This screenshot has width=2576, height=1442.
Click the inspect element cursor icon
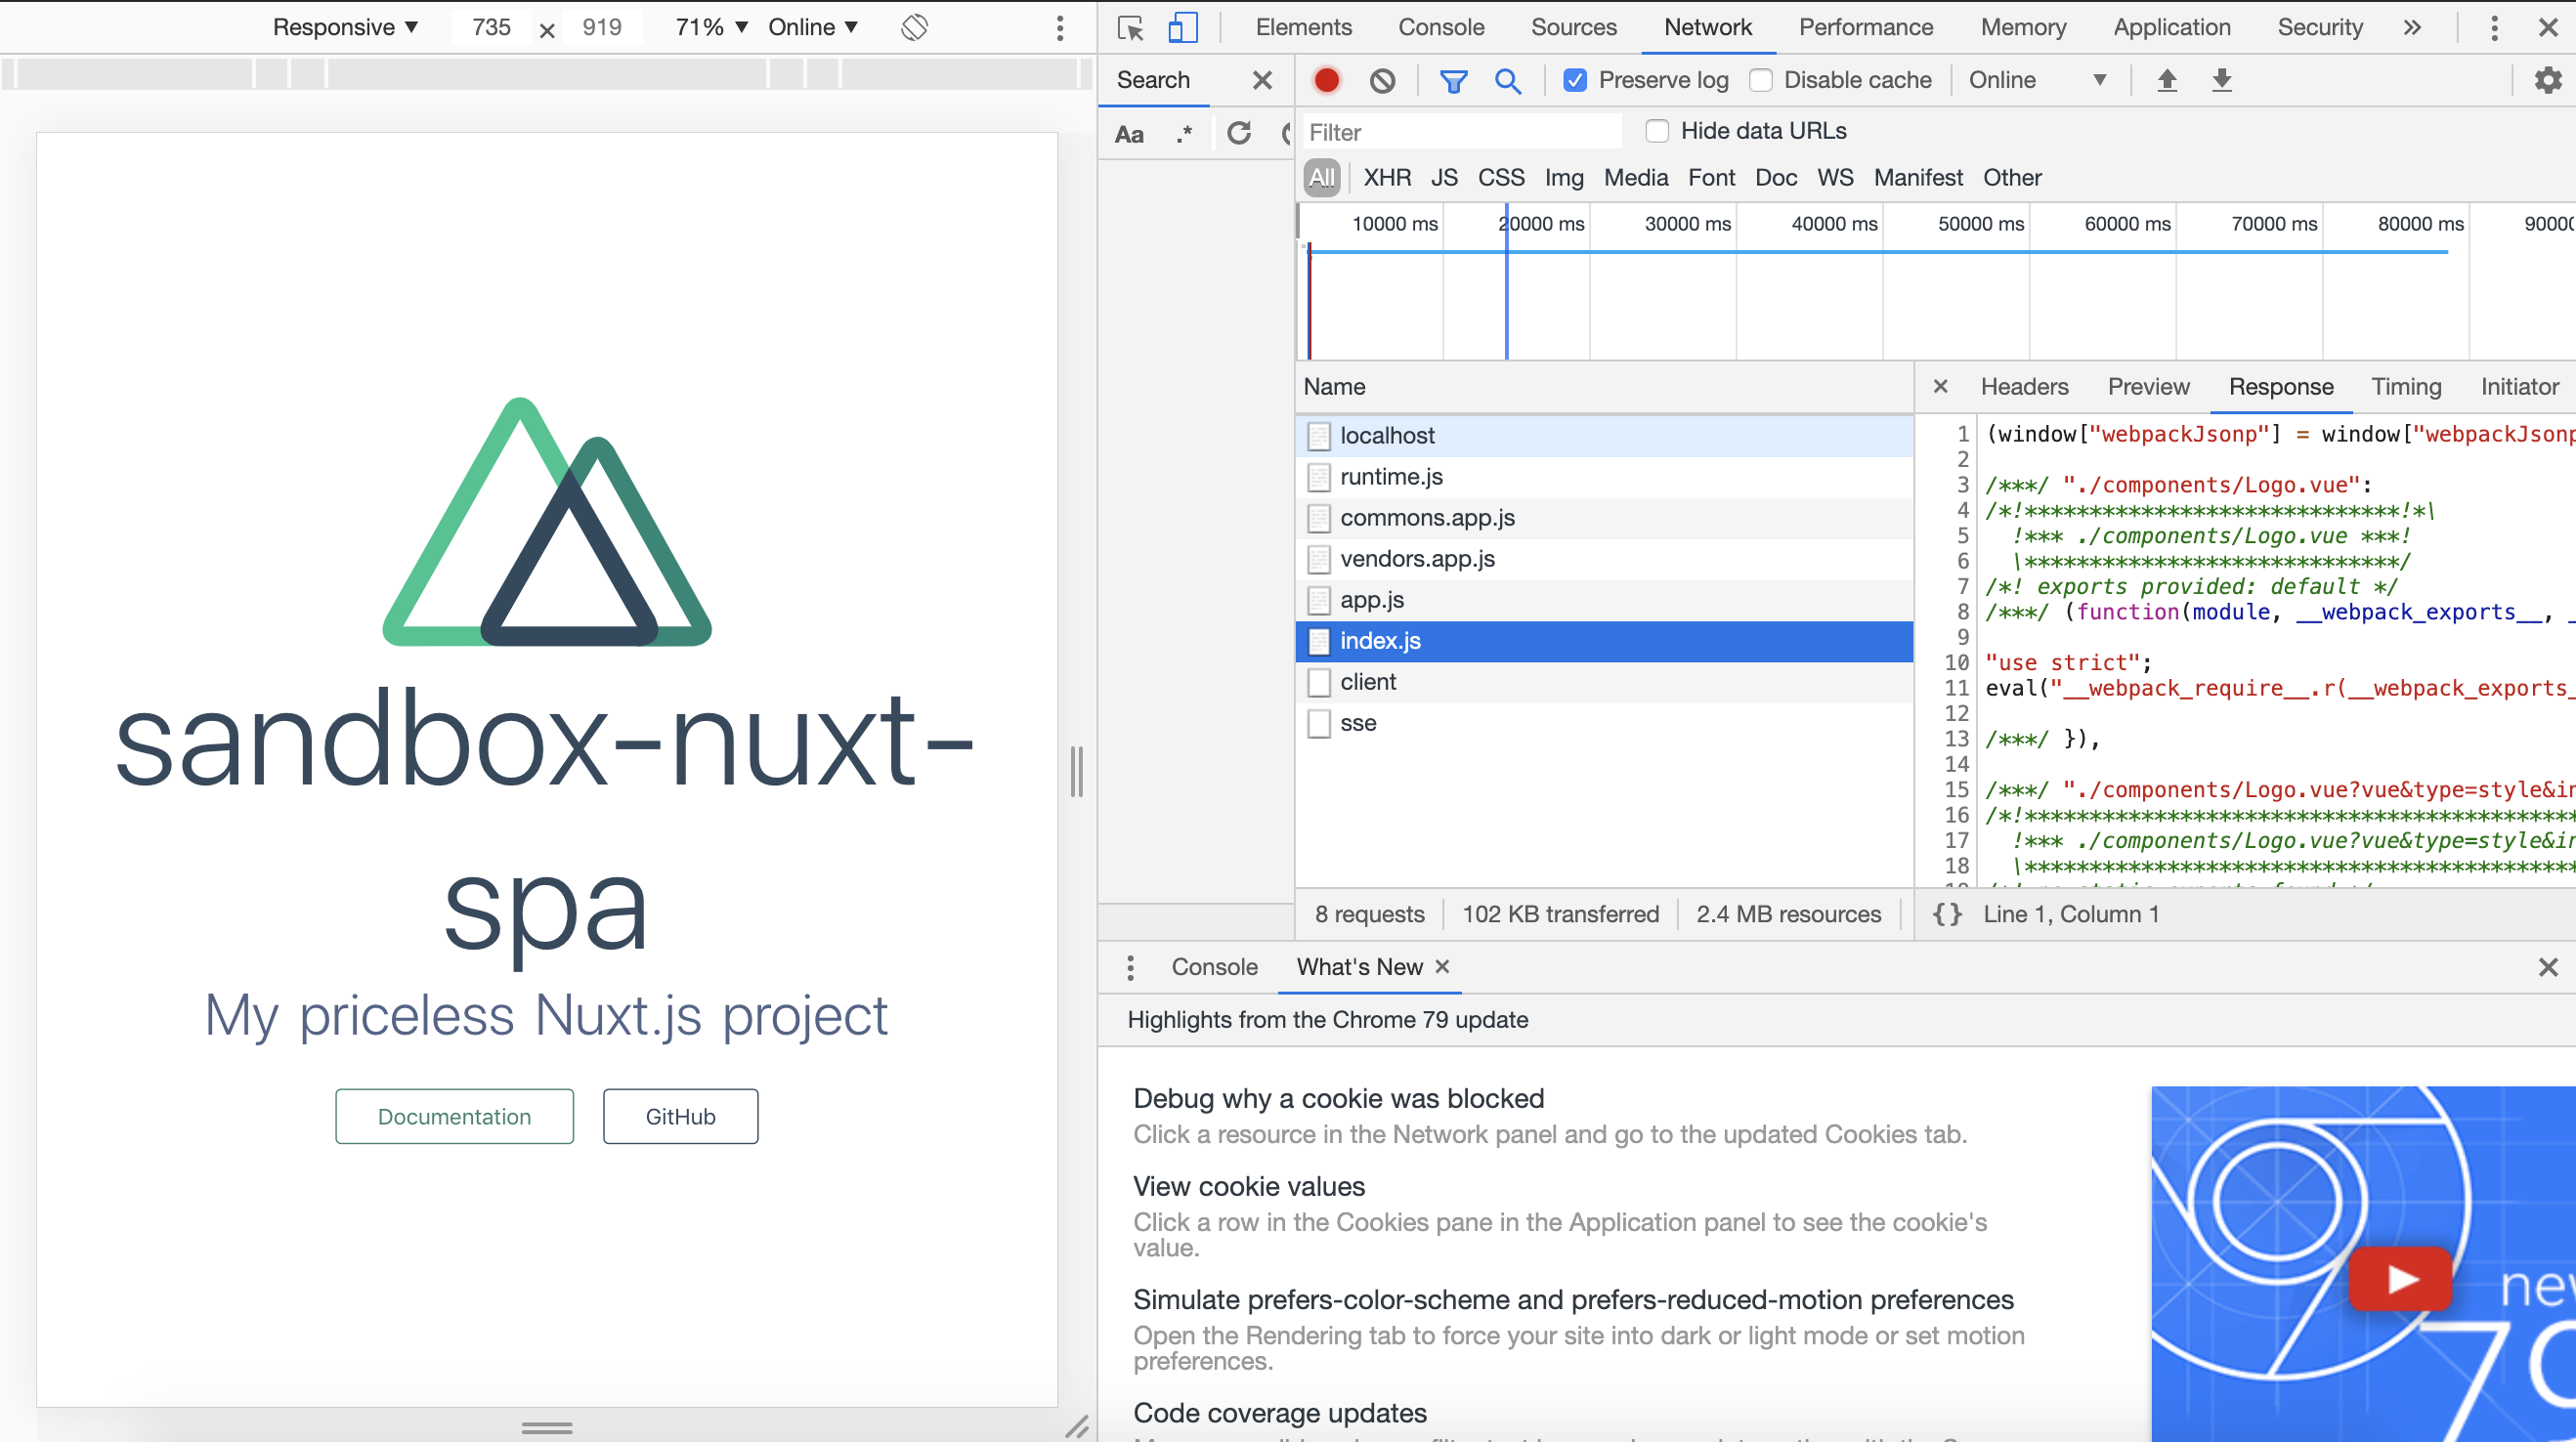click(x=1130, y=28)
